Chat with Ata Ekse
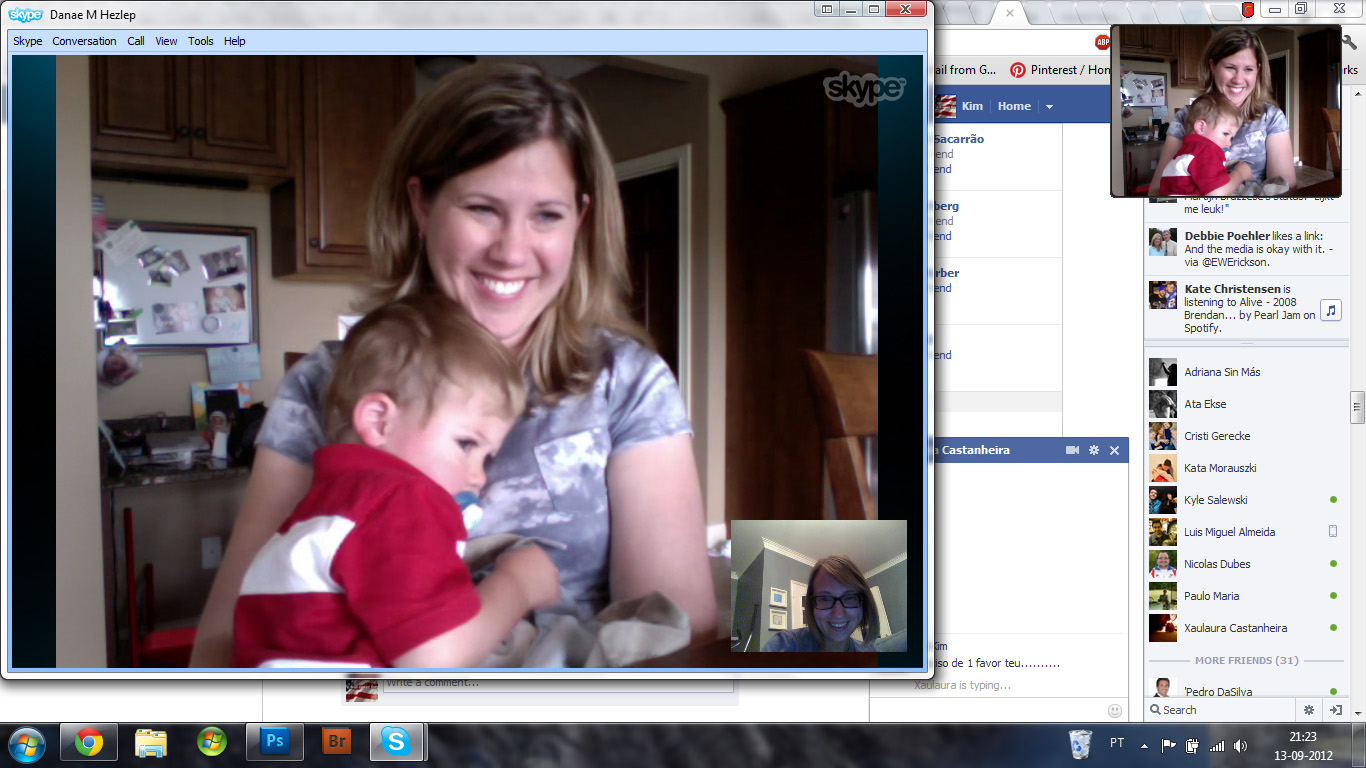Image resolution: width=1366 pixels, height=768 pixels. [1245, 404]
